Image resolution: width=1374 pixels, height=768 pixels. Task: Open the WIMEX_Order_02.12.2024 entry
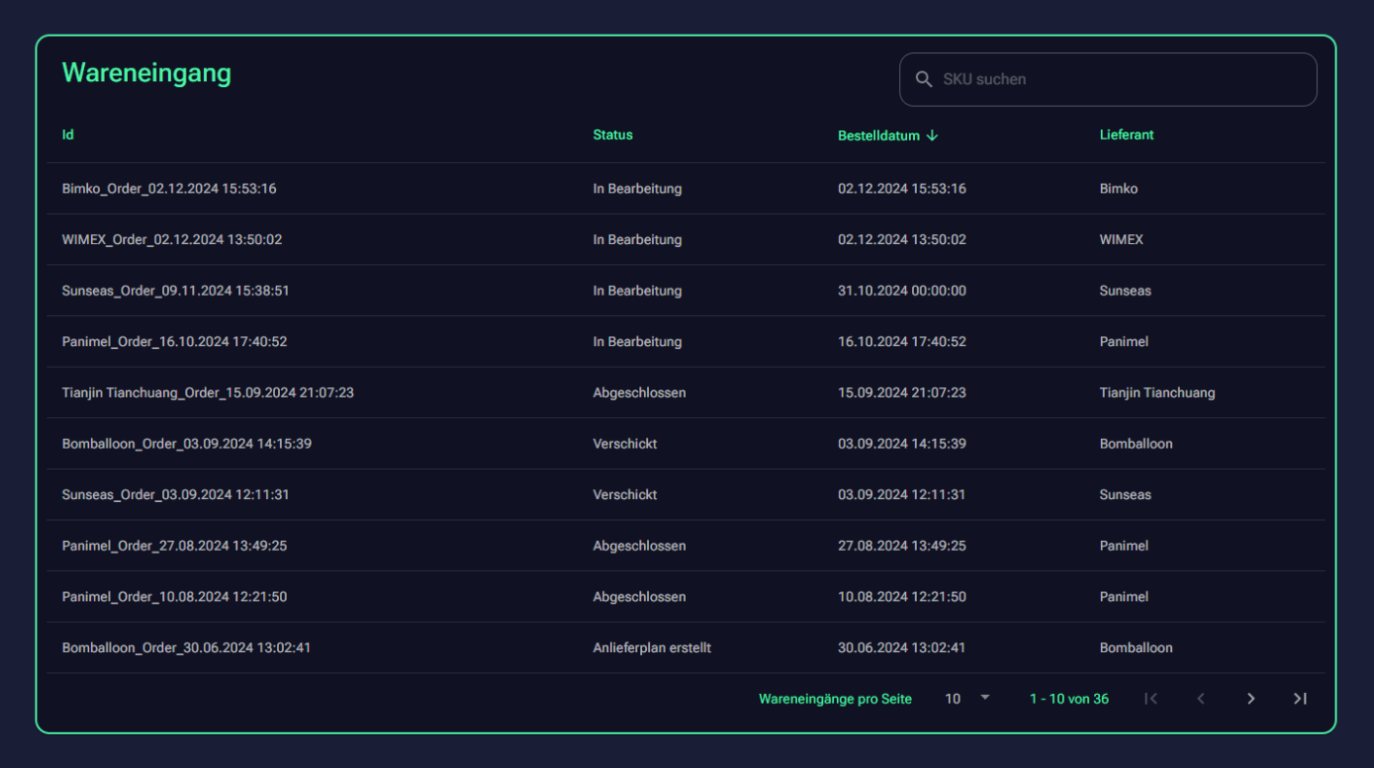point(172,240)
